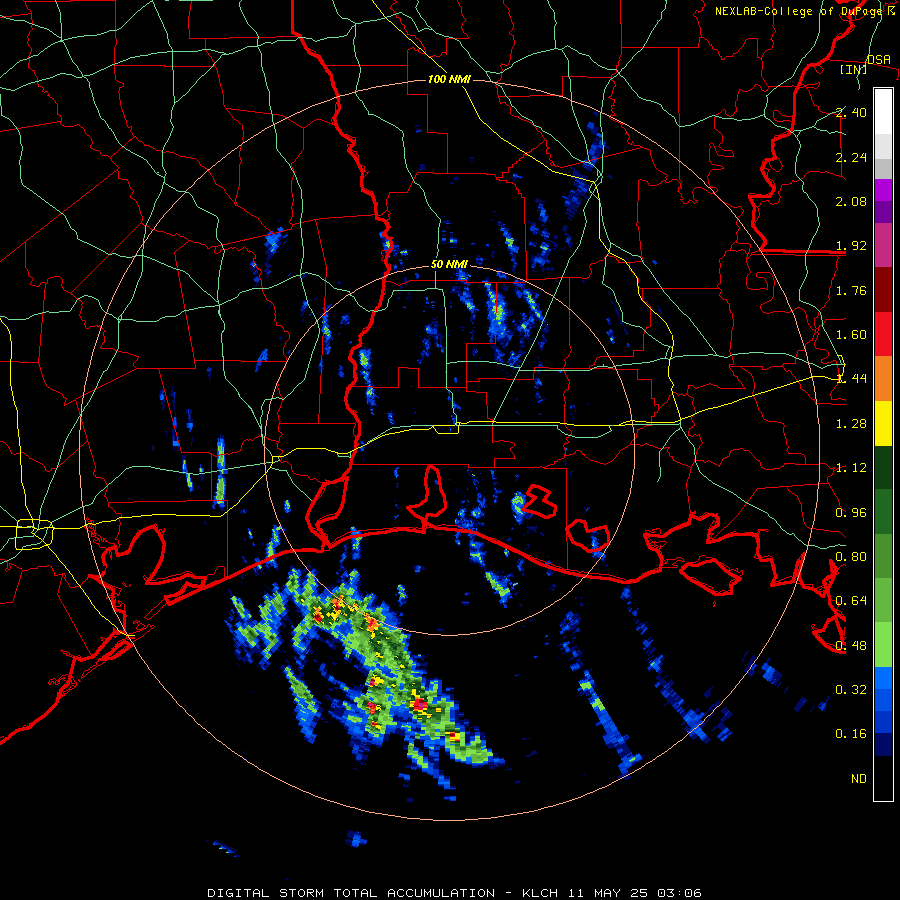Click the 'ND' no-data legend label

[859, 778]
